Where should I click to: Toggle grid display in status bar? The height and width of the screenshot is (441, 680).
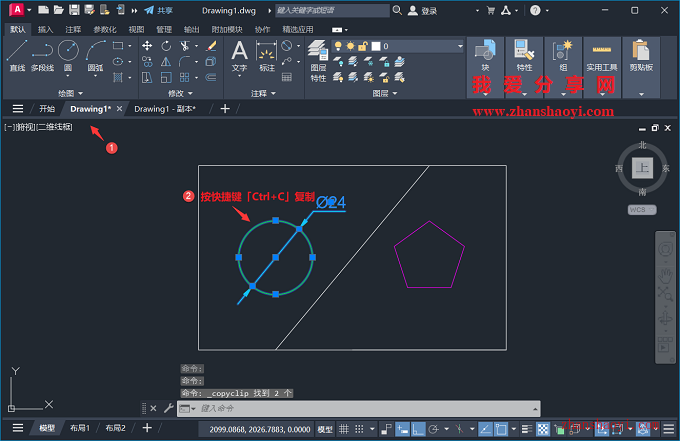343,429
